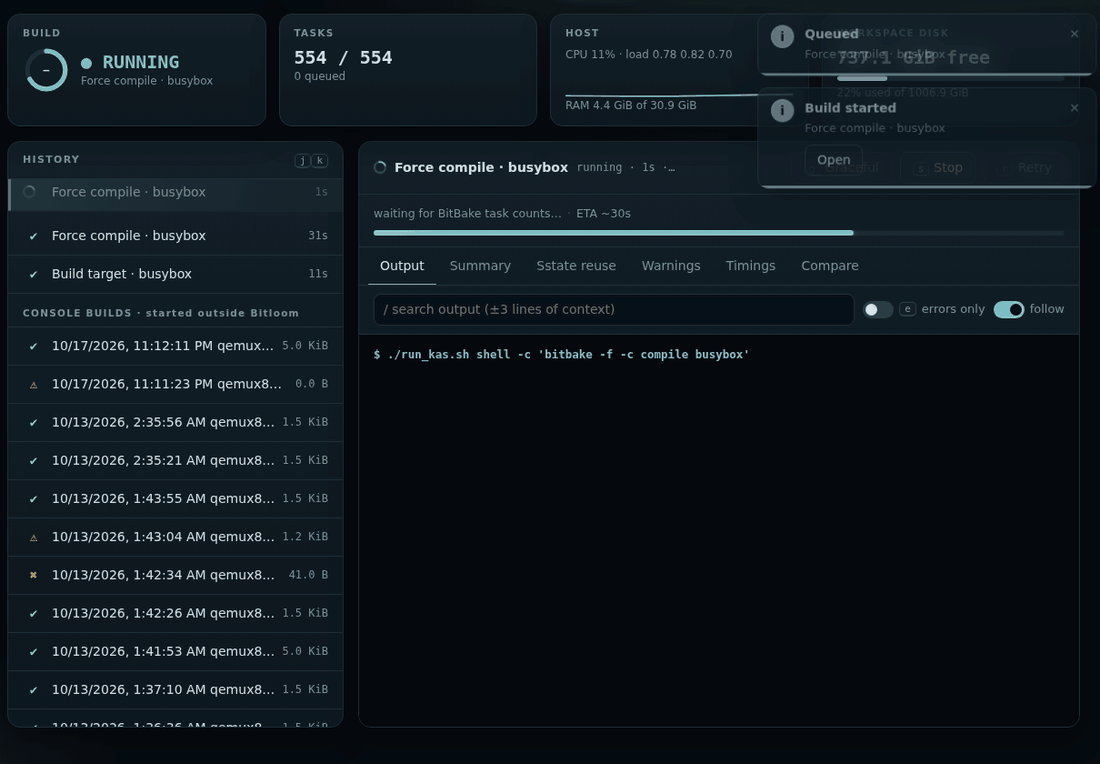
Task: Click the failed X icon of 1:42:34 AM build
Action: click(x=33, y=575)
